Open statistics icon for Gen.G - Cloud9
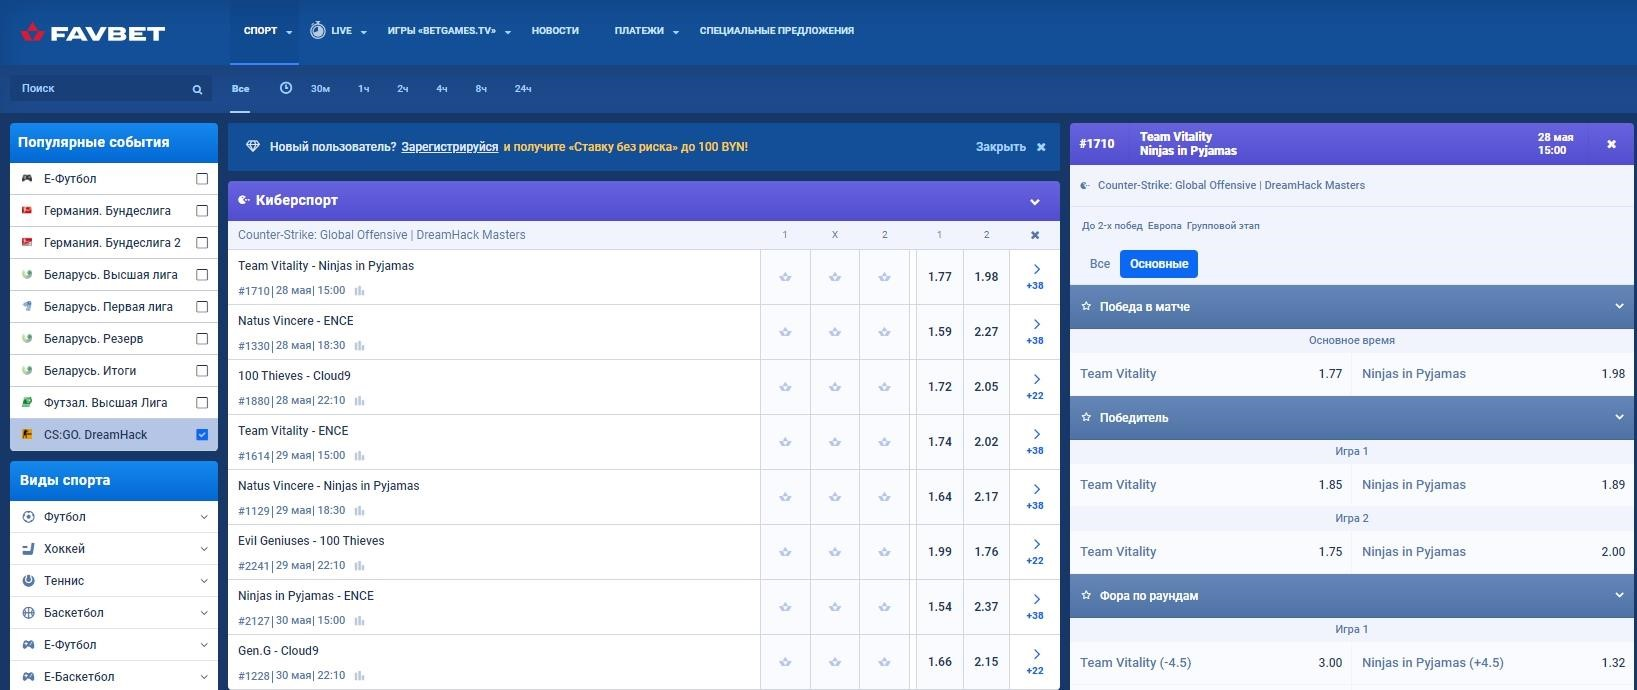This screenshot has width=1637, height=690. point(359,676)
